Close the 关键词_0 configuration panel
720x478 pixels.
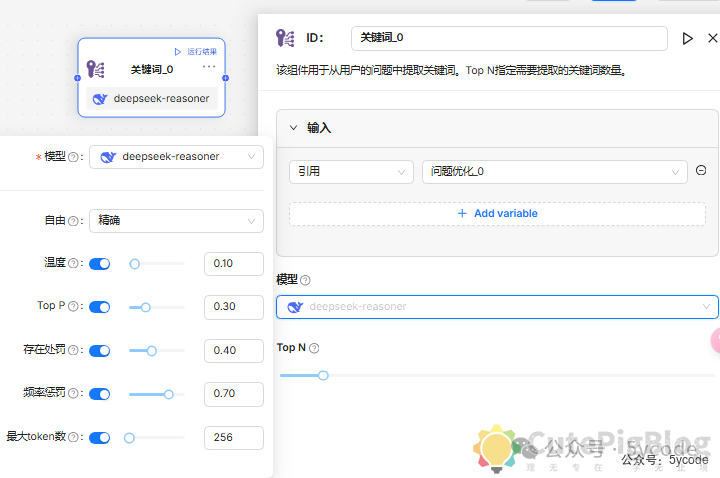713,38
